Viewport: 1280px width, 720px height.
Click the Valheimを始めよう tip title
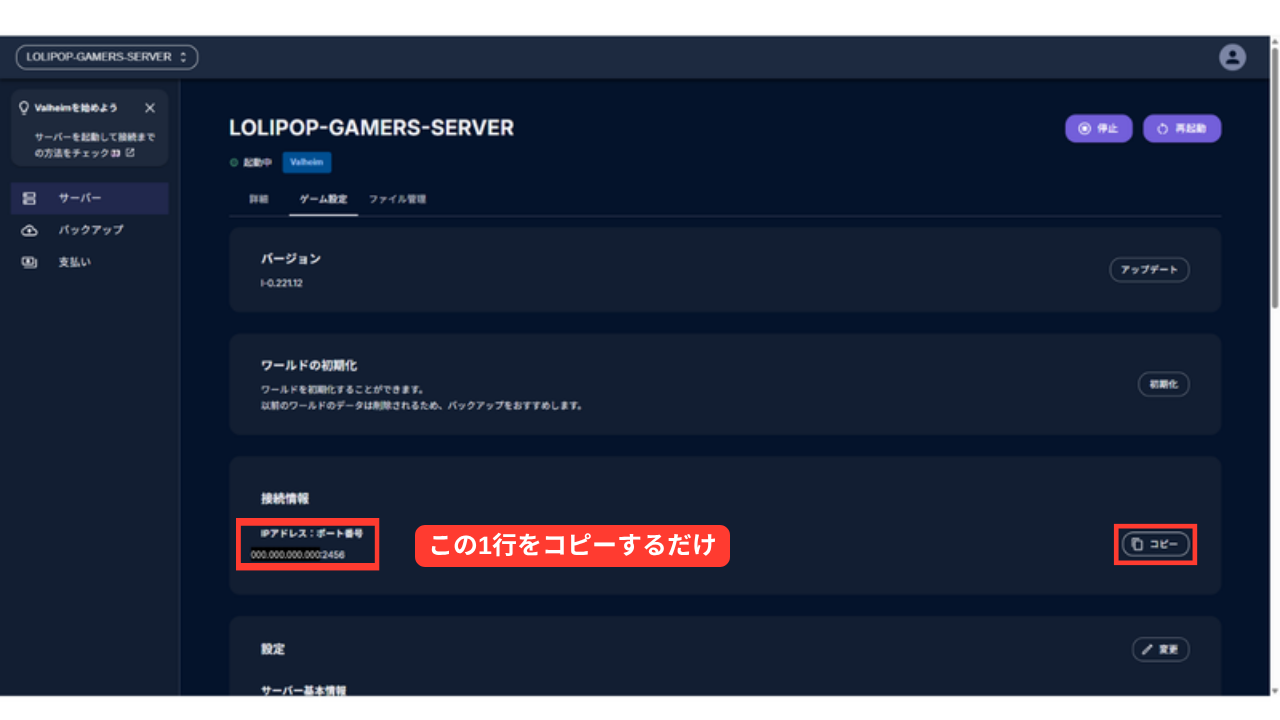[x=76, y=108]
